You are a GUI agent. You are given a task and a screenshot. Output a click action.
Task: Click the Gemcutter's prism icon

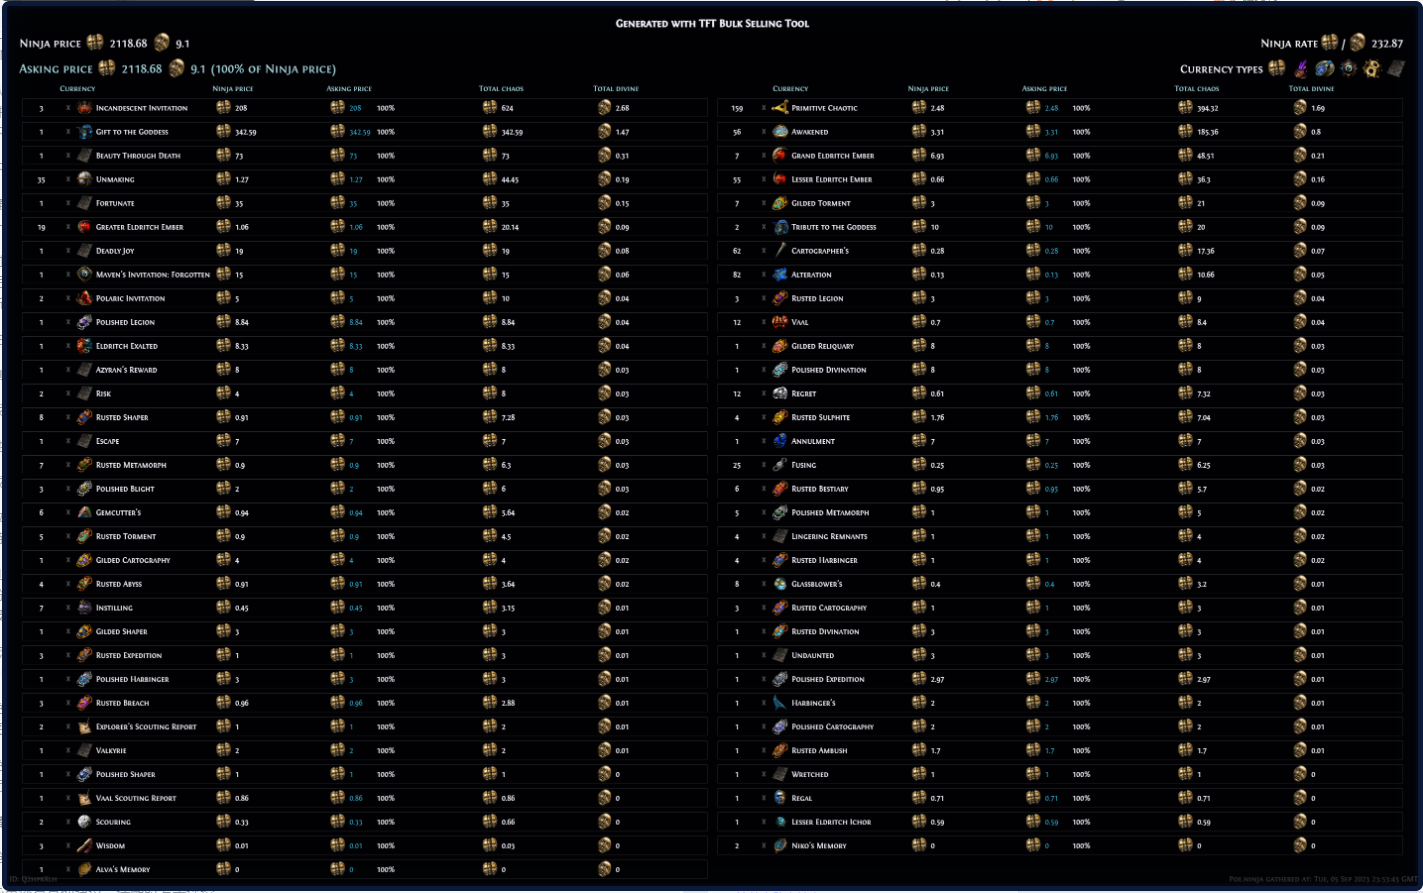(x=85, y=513)
